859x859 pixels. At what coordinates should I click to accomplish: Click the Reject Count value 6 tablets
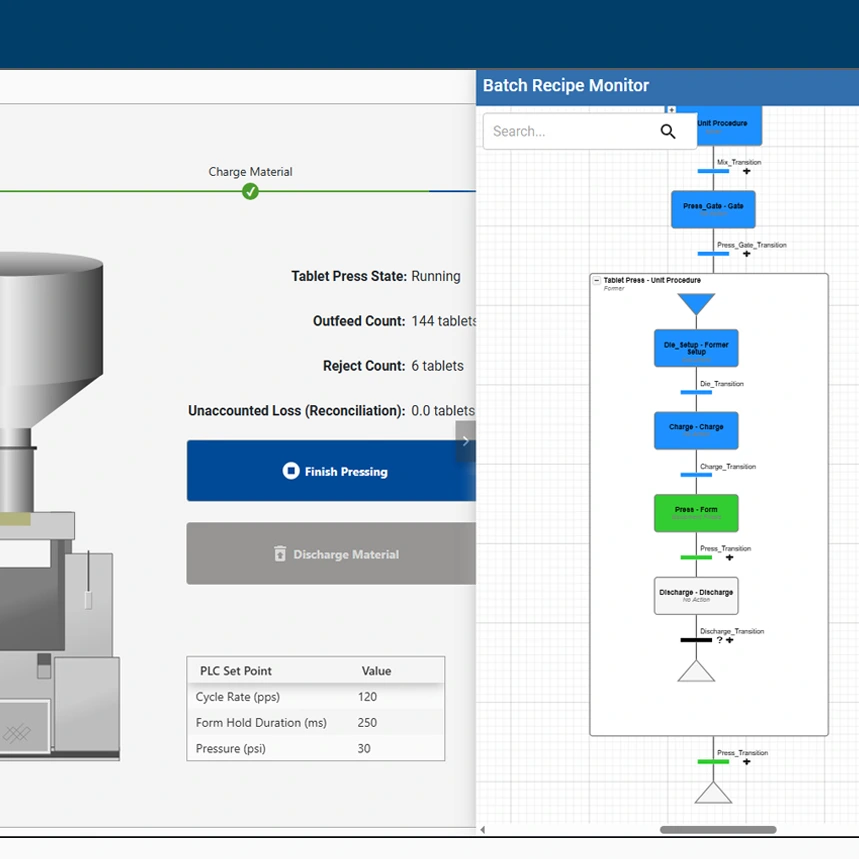[x=437, y=366]
